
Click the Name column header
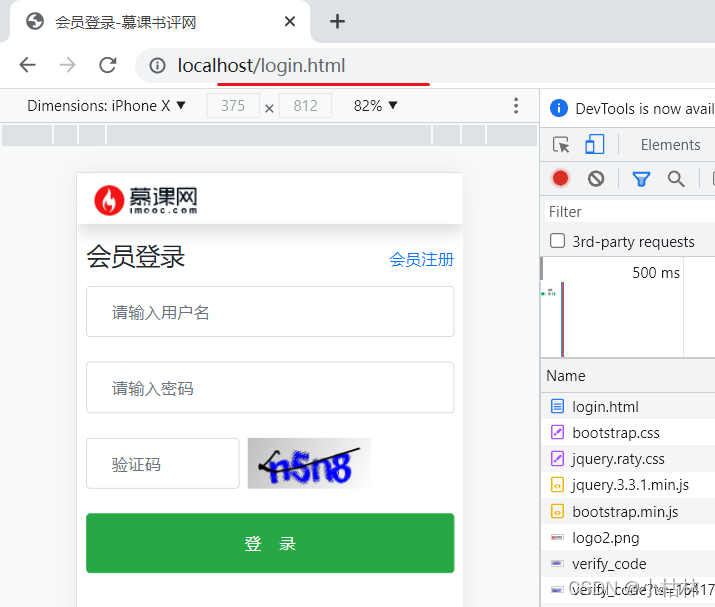pyautogui.click(x=566, y=376)
